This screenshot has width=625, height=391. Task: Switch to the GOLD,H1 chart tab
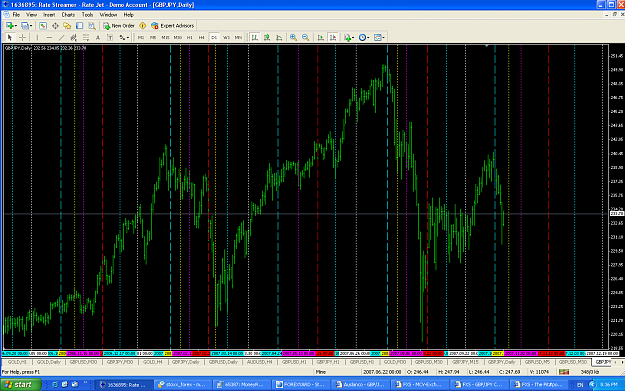point(17,362)
